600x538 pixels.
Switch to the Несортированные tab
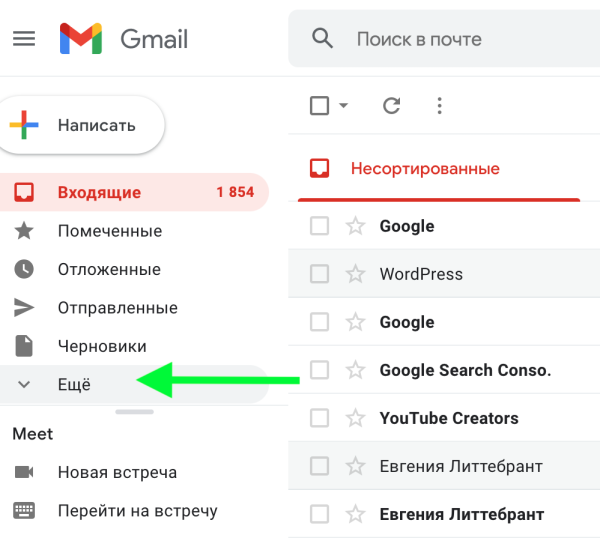pos(424,169)
